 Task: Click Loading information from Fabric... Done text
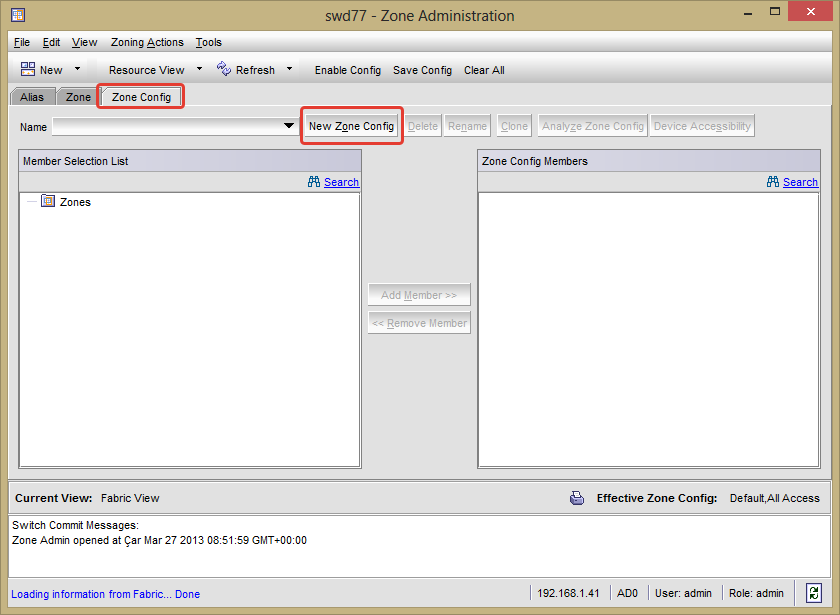click(x=106, y=594)
